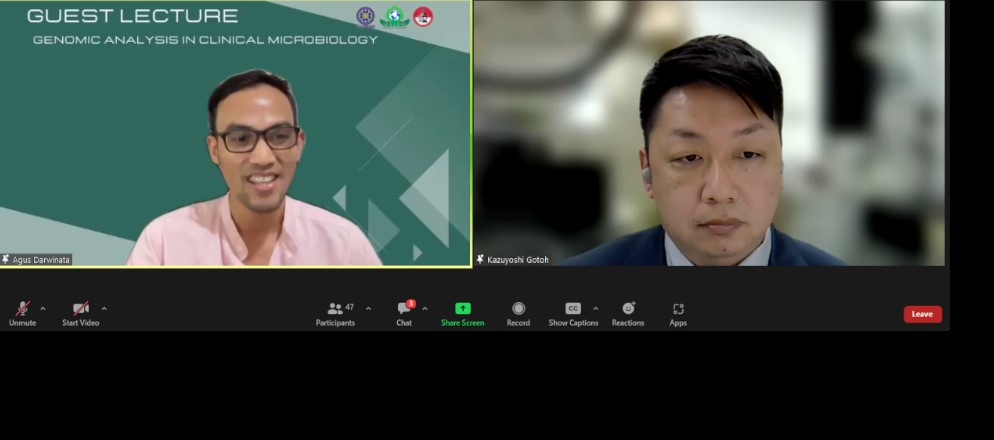This screenshot has width=994, height=440.
Task: Leave the meeting
Action: coord(922,314)
